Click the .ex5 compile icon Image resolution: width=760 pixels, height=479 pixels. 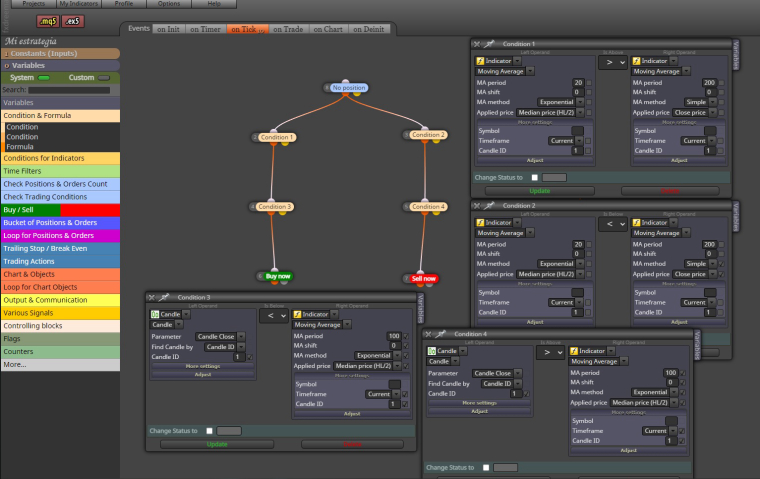(73, 21)
